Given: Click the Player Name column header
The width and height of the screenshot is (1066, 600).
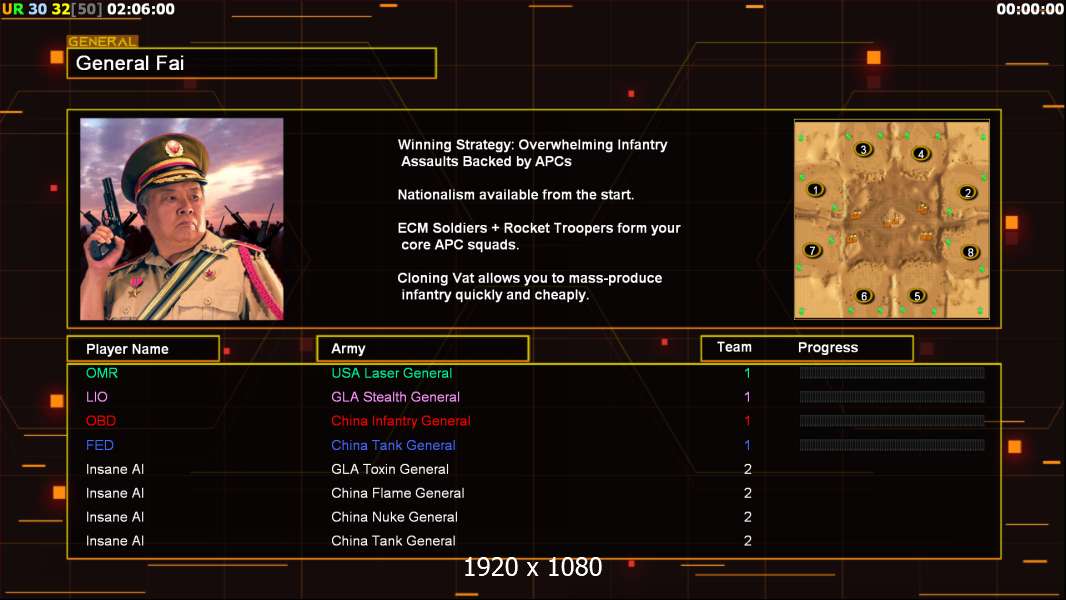Looking at the screenshot, I should (x=143, y=349).
